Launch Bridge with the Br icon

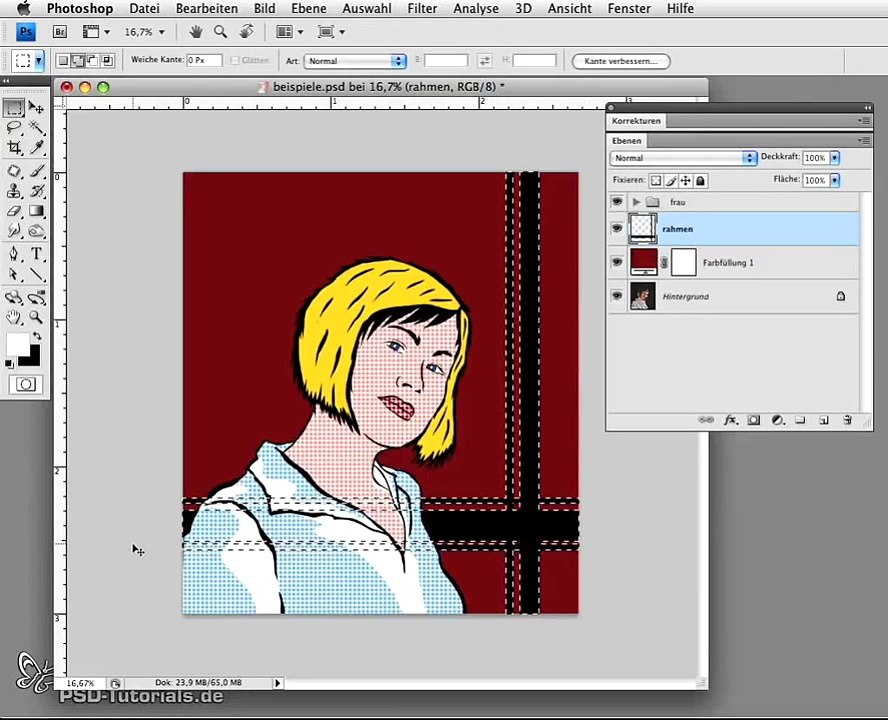pos(59,32)
